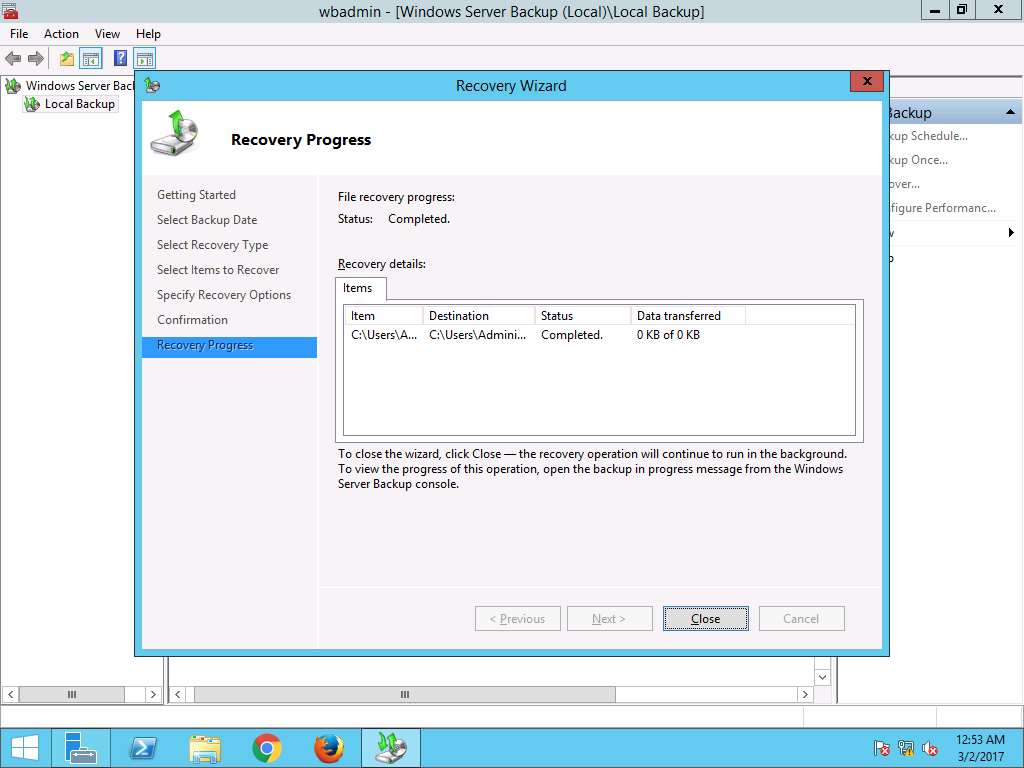Click the C:\Users\Admini... destination cell

click(x=477, y=335)
